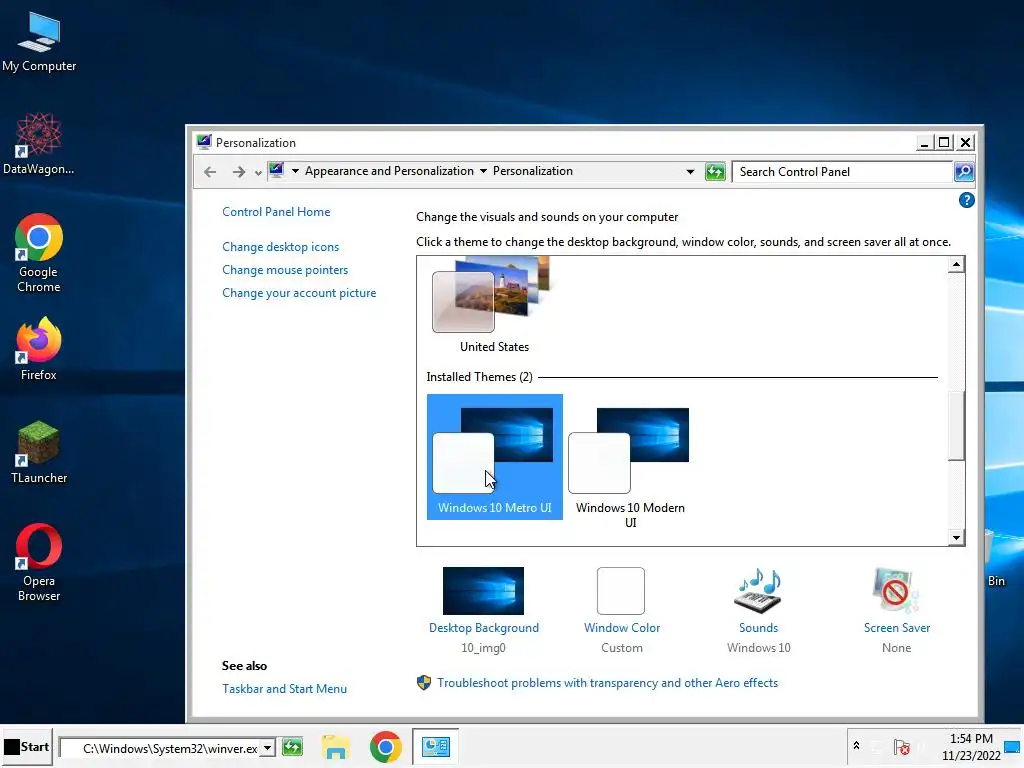This screenshot has height=768, width=1024.
Task: Open File Explorer from the taskbar
Action: click(x=336, y=747)
